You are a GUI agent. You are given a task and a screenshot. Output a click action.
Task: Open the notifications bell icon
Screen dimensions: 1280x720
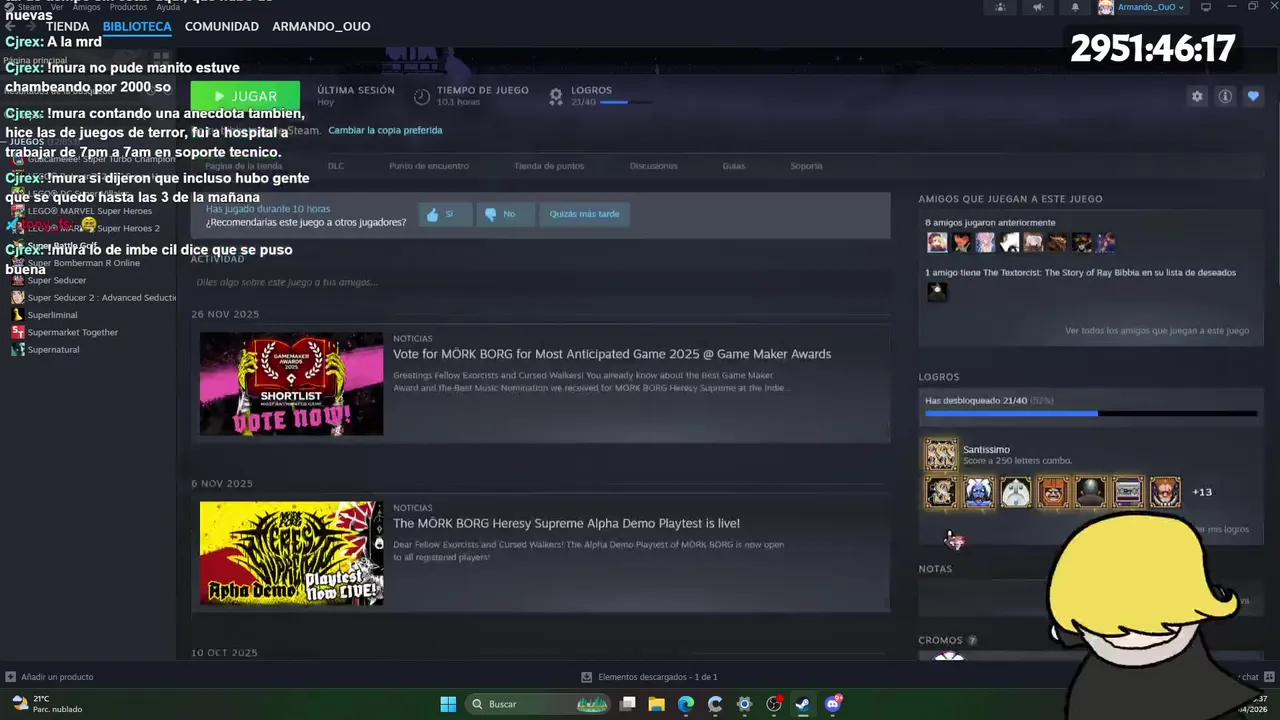pyautogui.click(x=1075, y=7)
